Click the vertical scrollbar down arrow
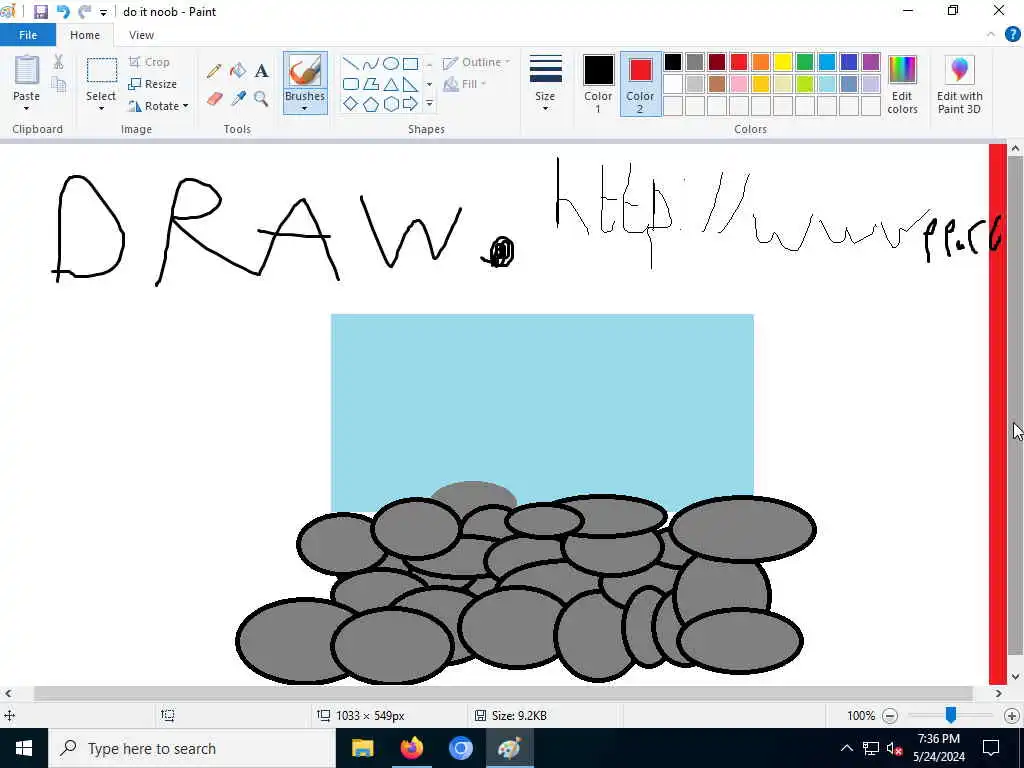The height and width of the screenshot is (768, 1024). (1015, 677)
